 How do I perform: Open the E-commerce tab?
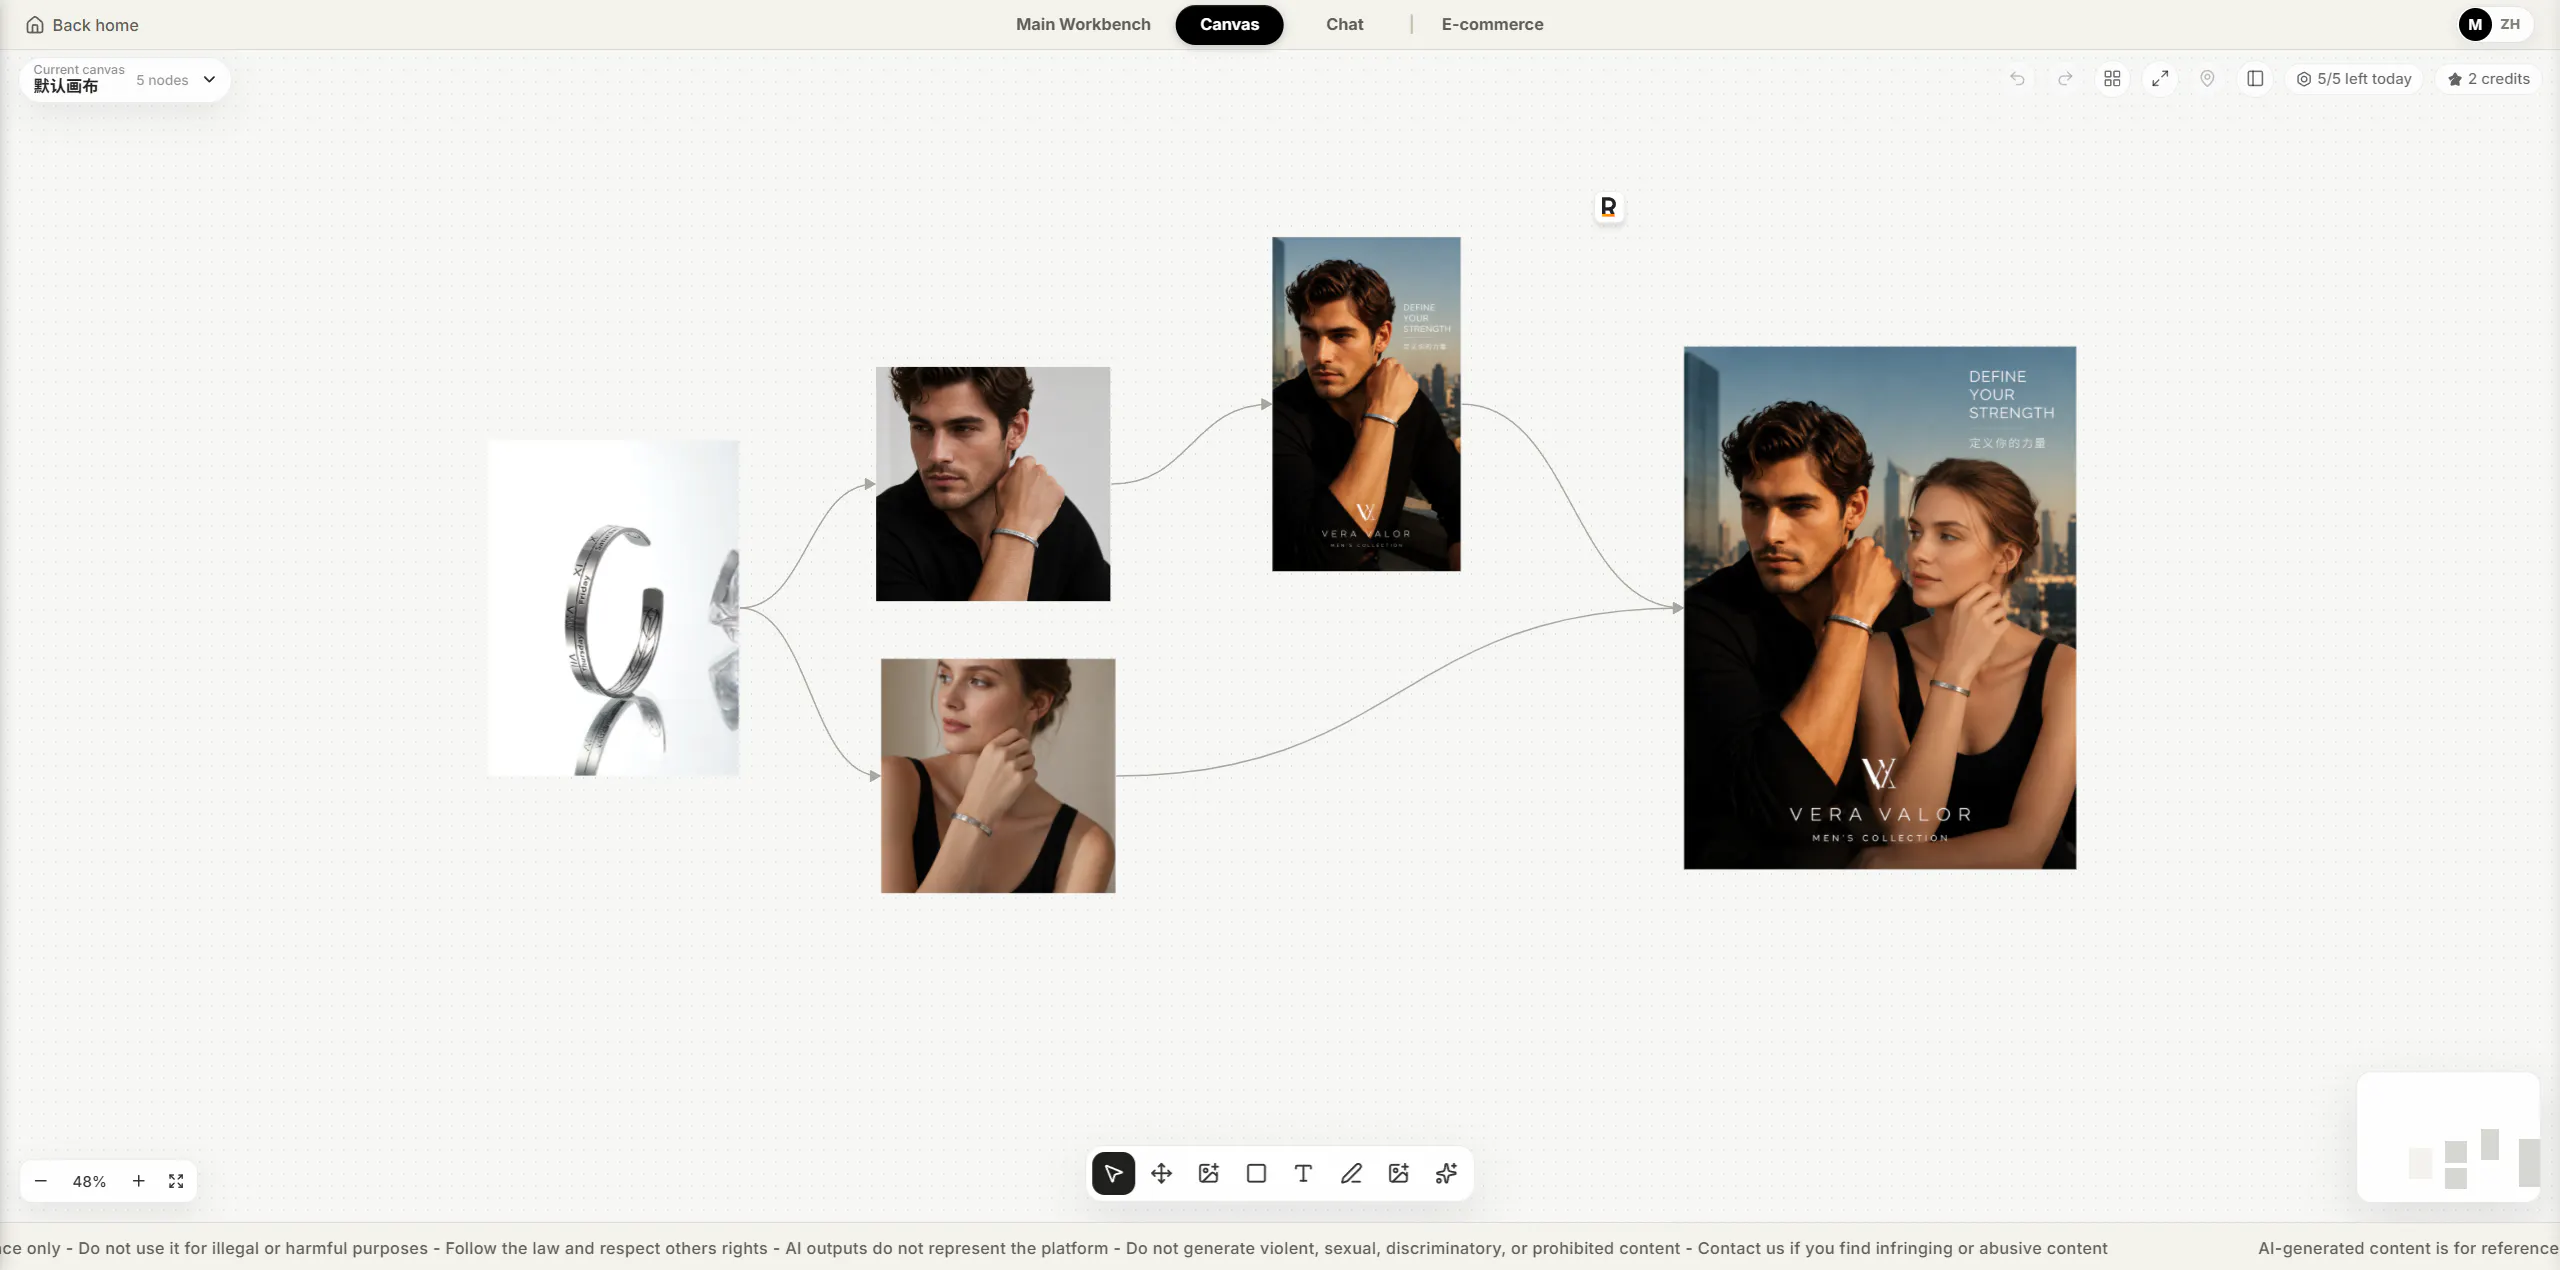click(1492, 25)
